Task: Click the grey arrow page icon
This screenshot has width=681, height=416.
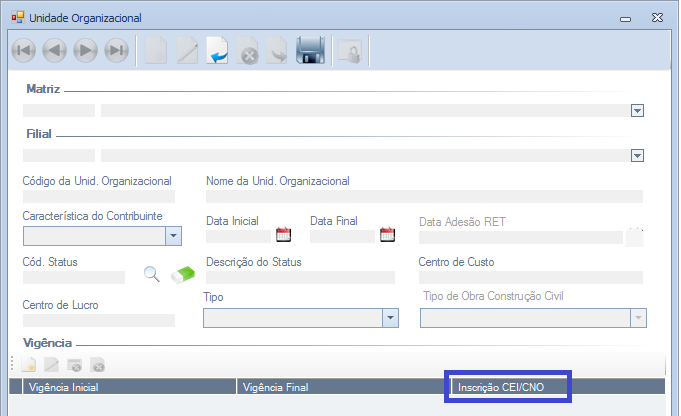Action: click(277, 51)
